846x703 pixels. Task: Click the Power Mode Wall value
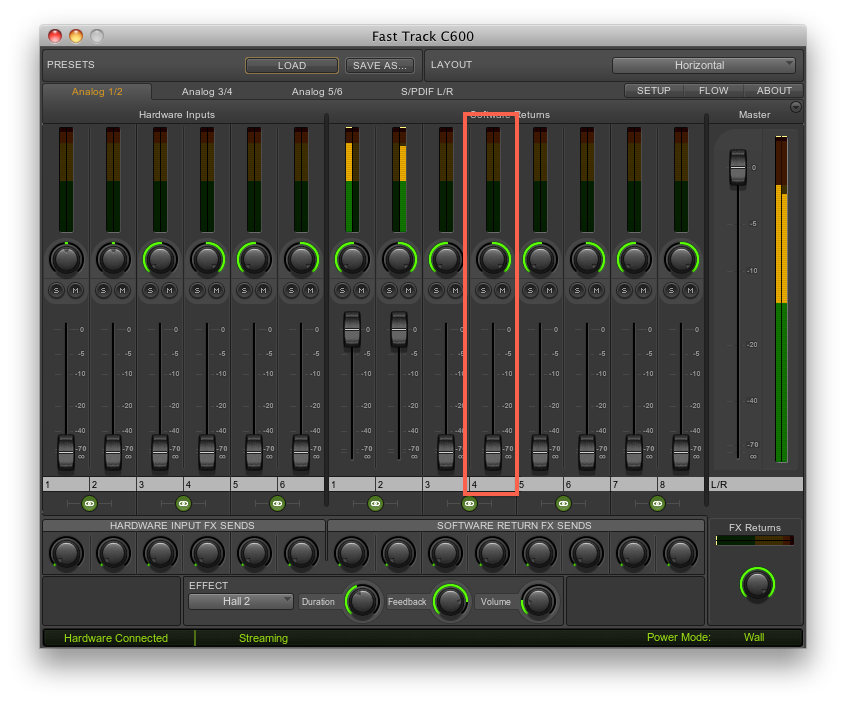[754, 637]
